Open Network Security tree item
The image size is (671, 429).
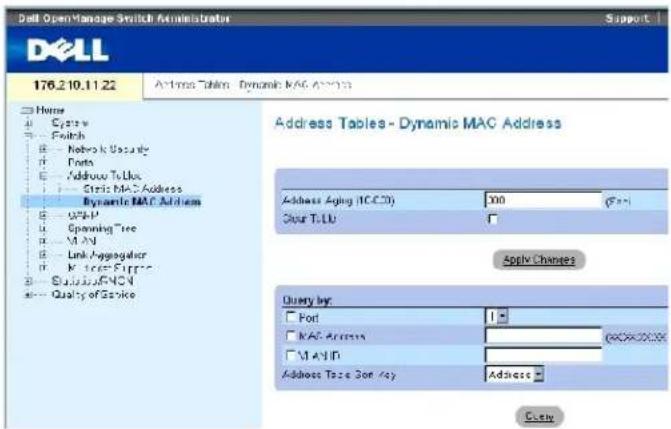[x=108, y=149]
